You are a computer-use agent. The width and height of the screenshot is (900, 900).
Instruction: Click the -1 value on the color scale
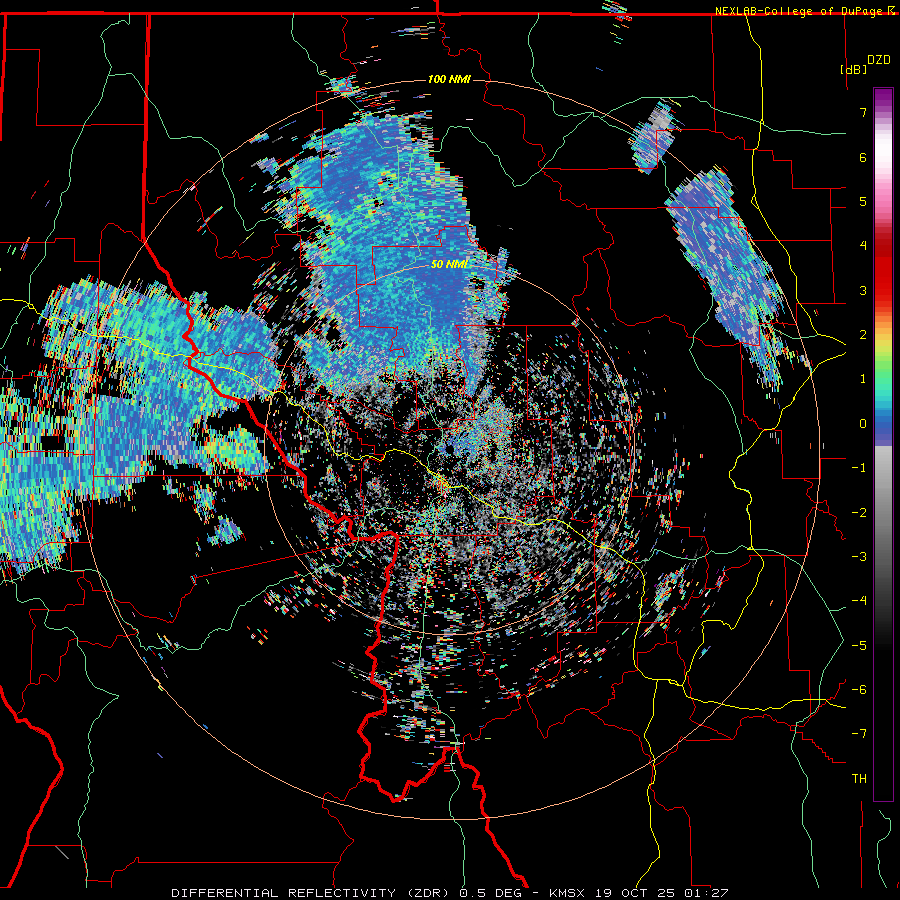[859, 468]
